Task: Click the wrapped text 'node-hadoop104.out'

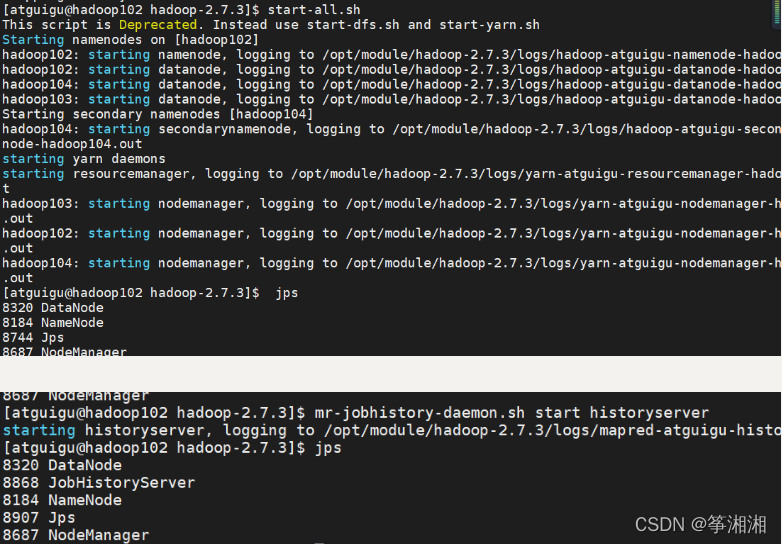Action: pyautogui.click(x=72, y=144)
